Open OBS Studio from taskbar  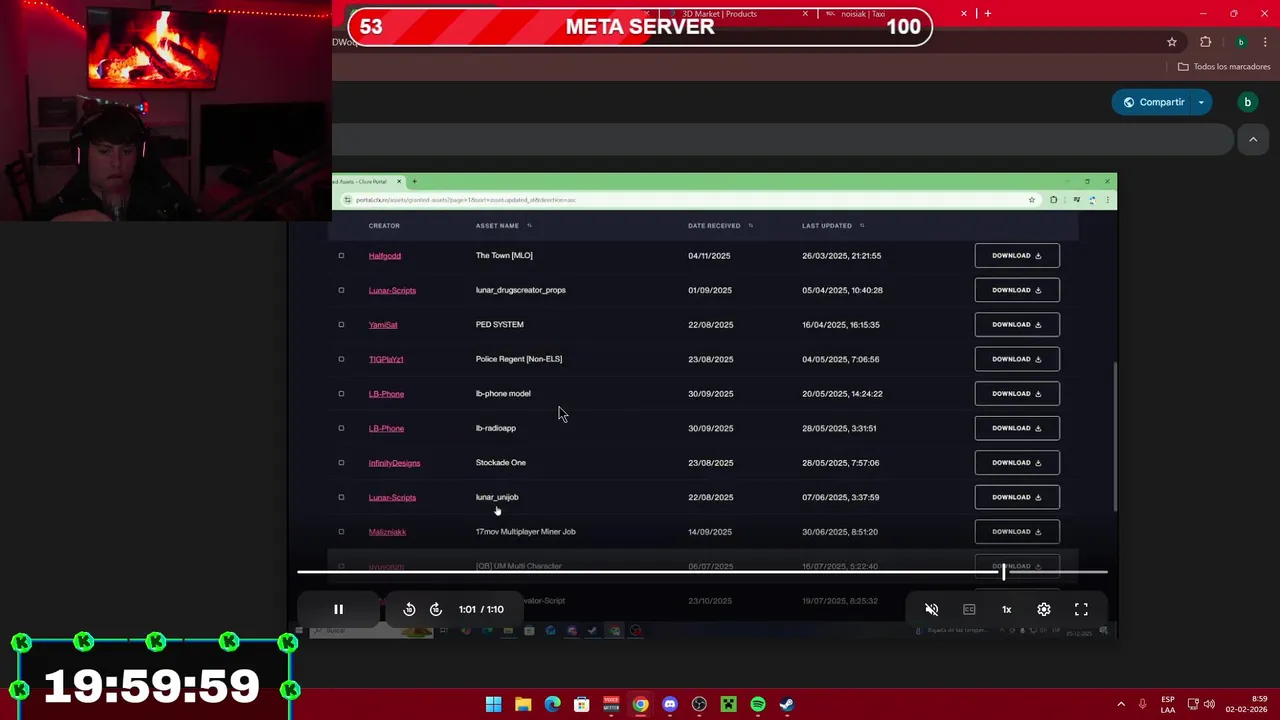699,704
